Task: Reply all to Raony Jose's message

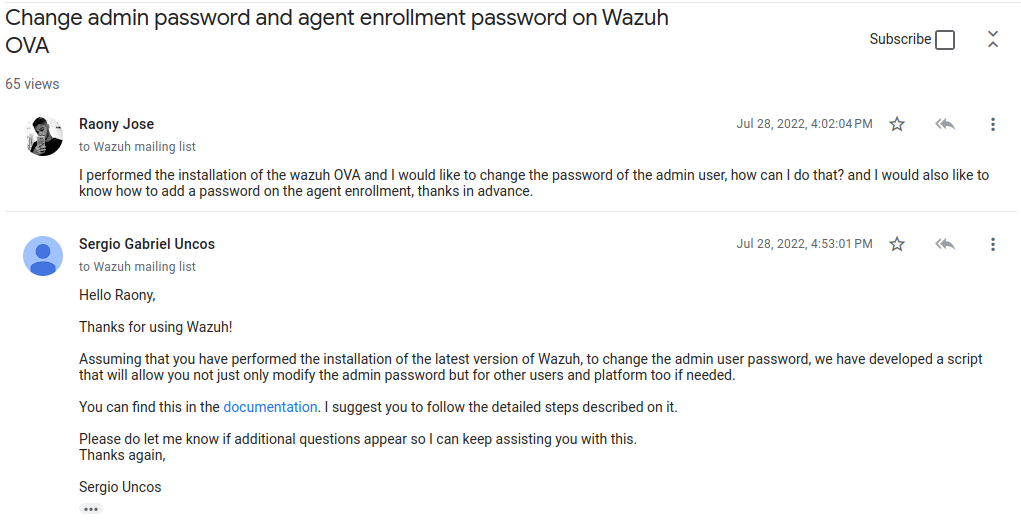Action: [x=945, y=124]
